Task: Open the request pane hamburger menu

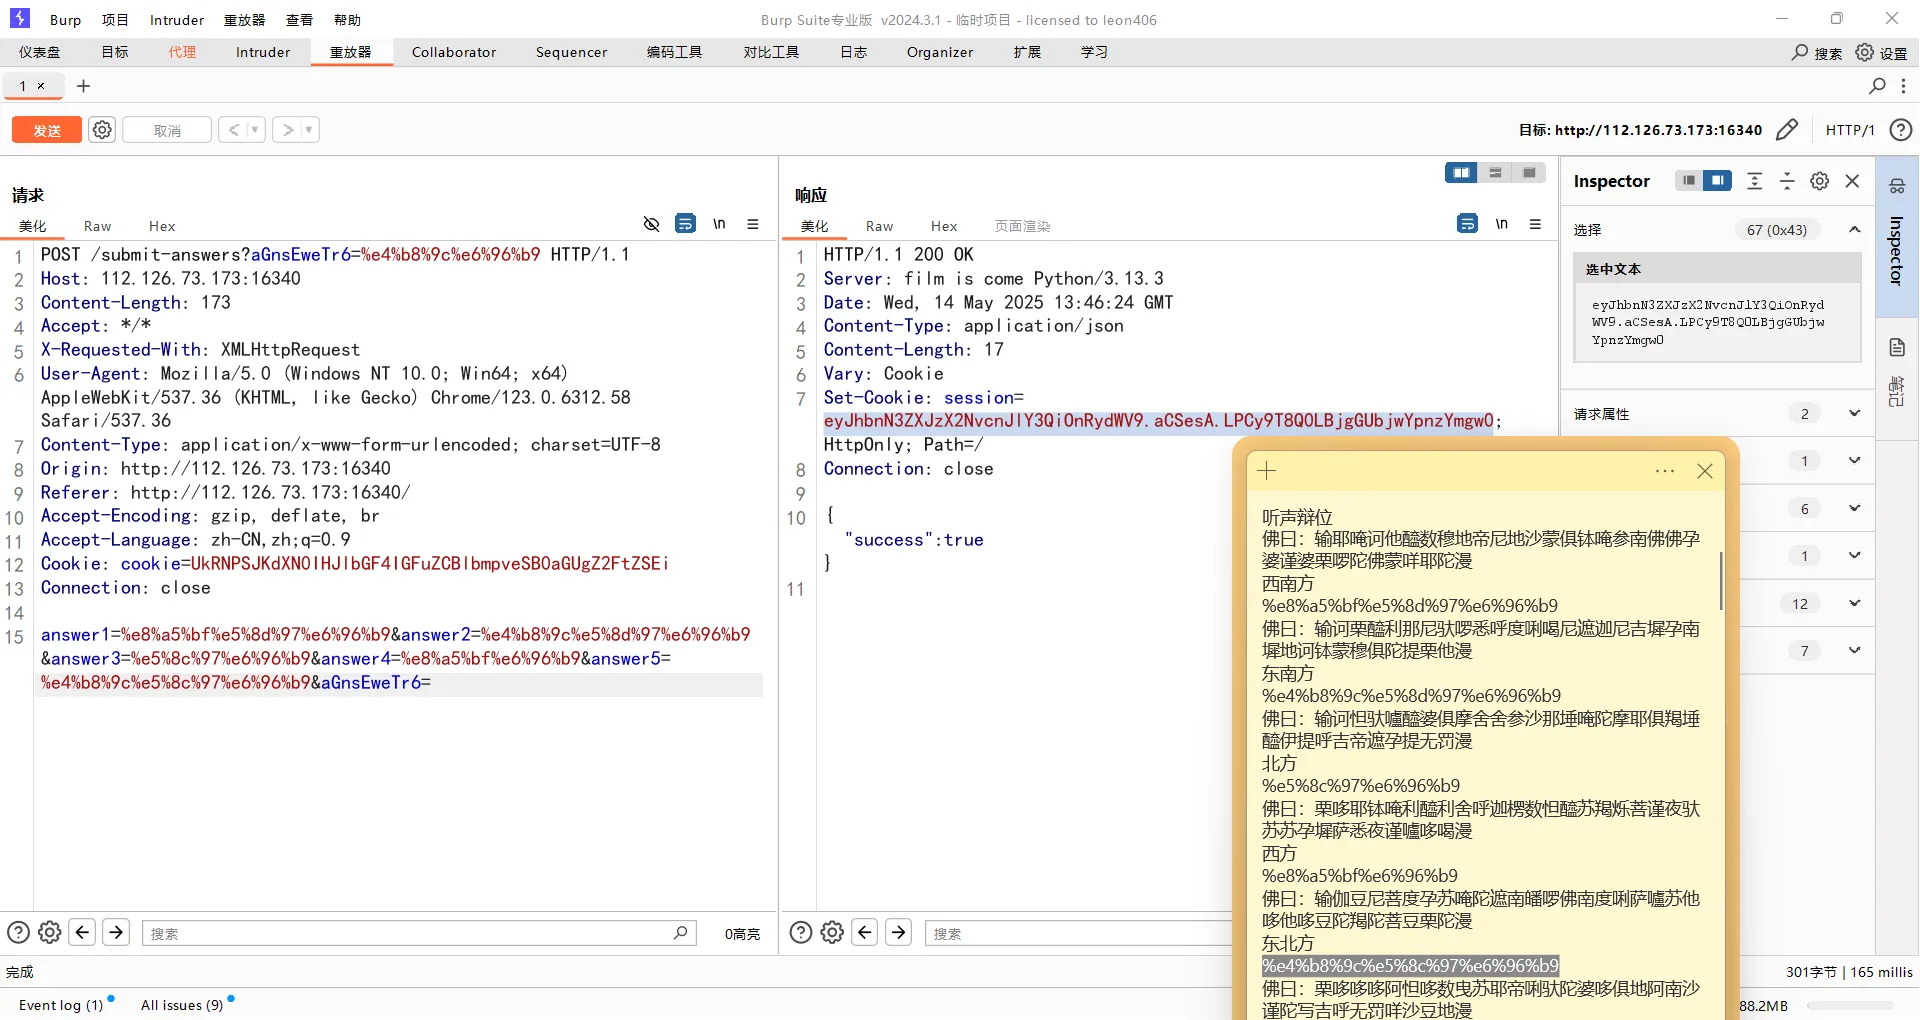Action: click(753, 224)
